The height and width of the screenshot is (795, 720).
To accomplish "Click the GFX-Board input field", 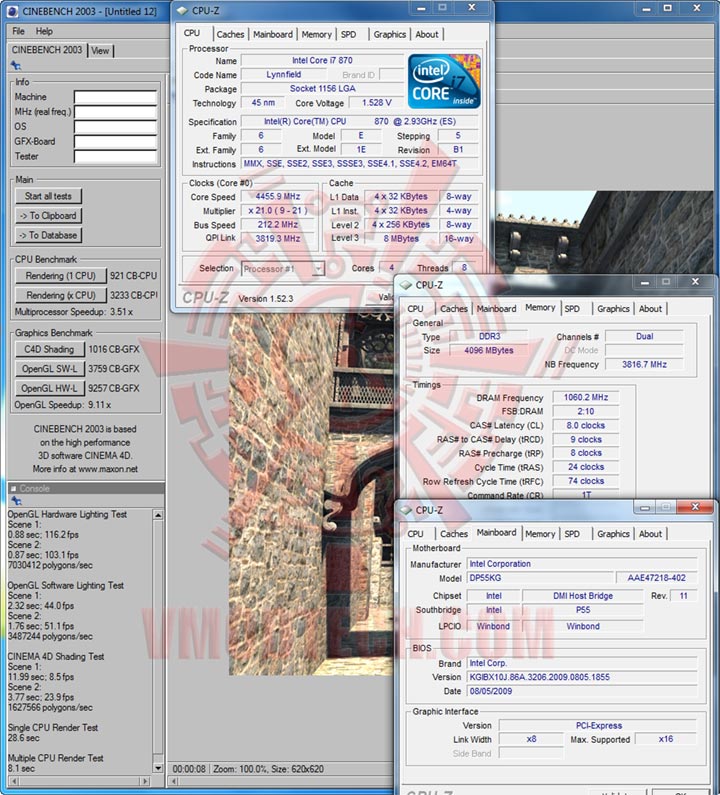I will pyautogui.click(x=116, y=141).
